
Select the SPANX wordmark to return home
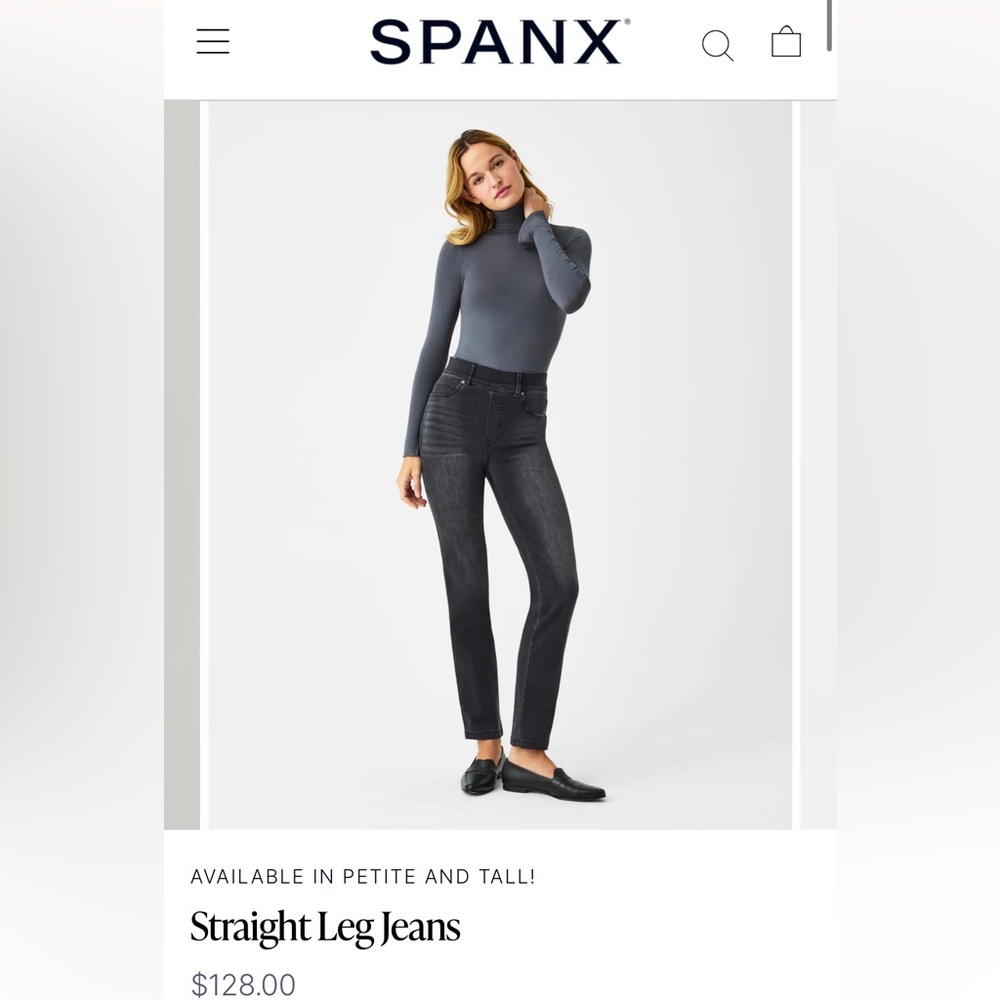tap(497, 42)
